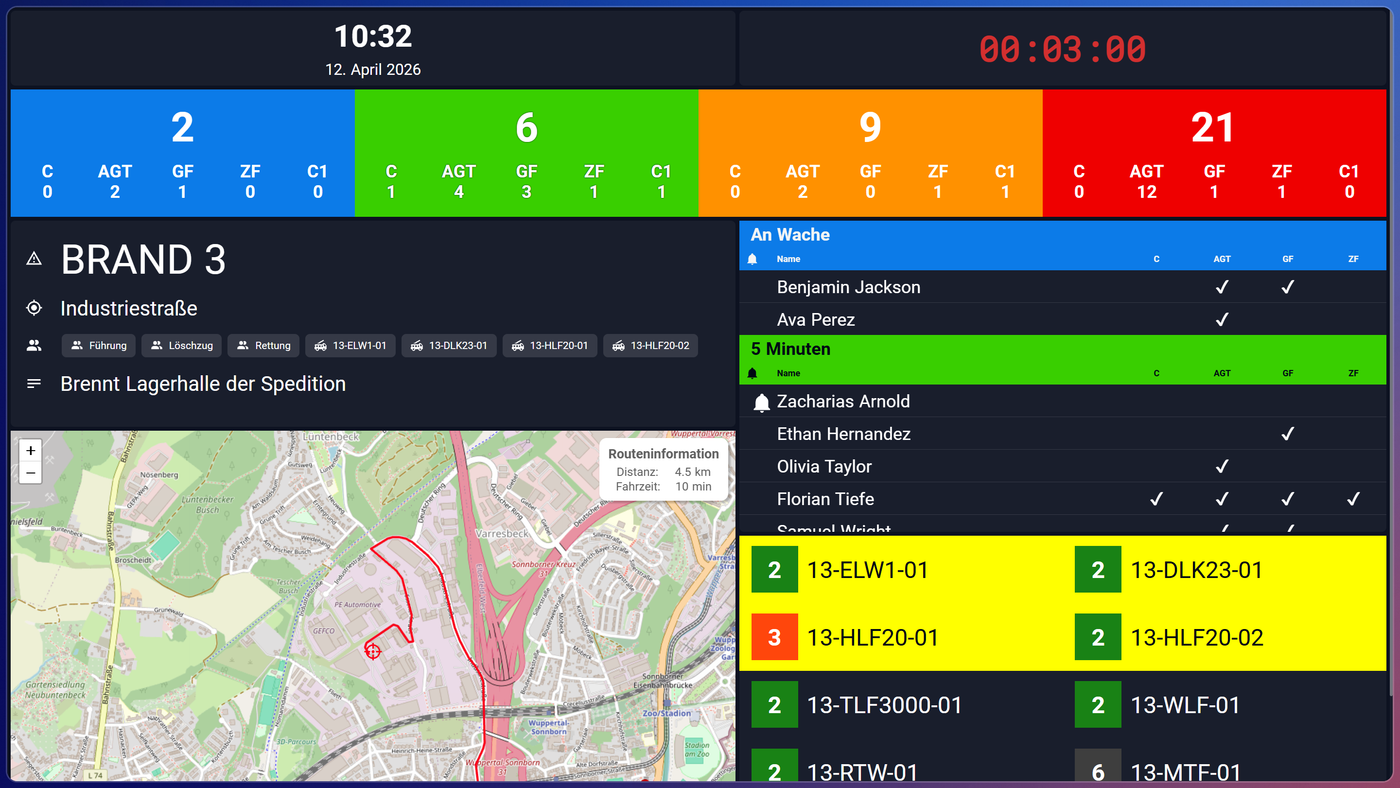Click the red 00:03:00 countdown timer
This screenshot has width=1400, height=788.
tap(1062, 49)
